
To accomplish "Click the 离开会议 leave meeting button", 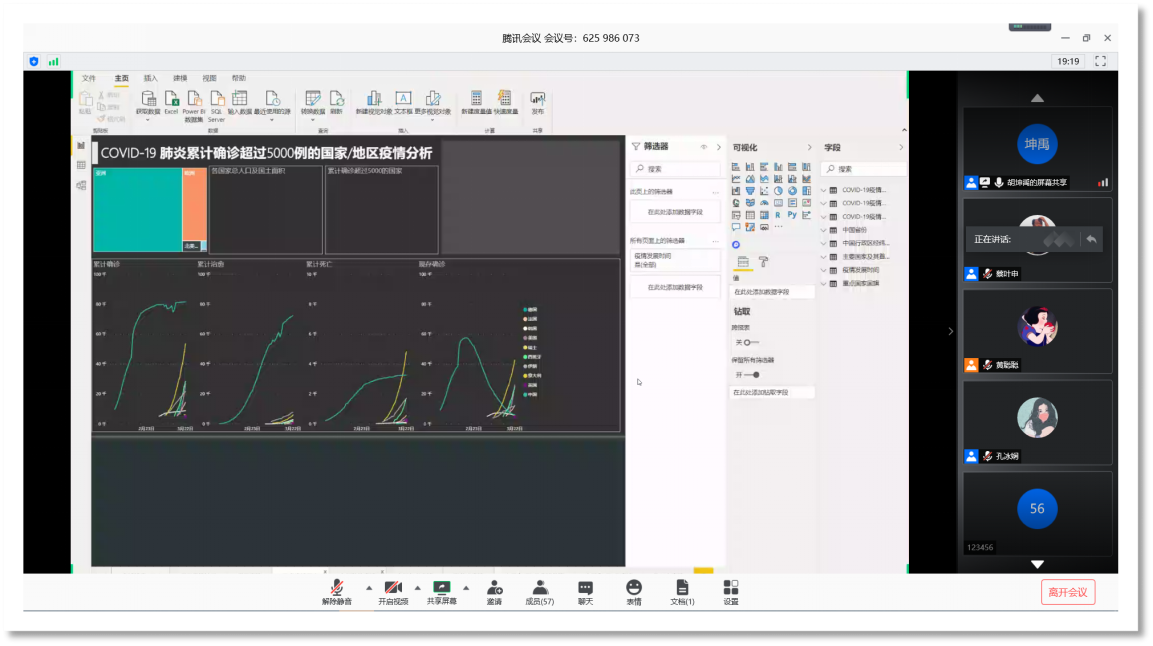I will tap(1067, 592).
